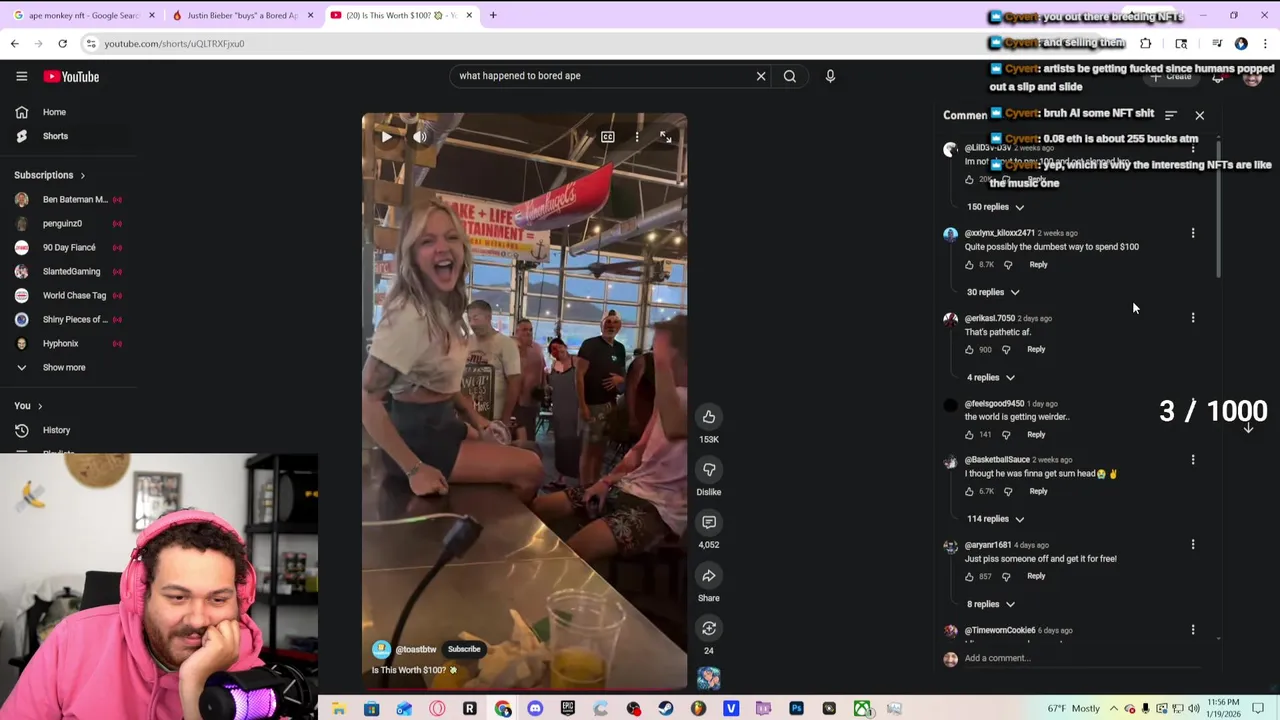The height and width of the screenshot is (720, 1280).
Task: Open options for @erikasl.7050 comment
Action: point(1193,318)
